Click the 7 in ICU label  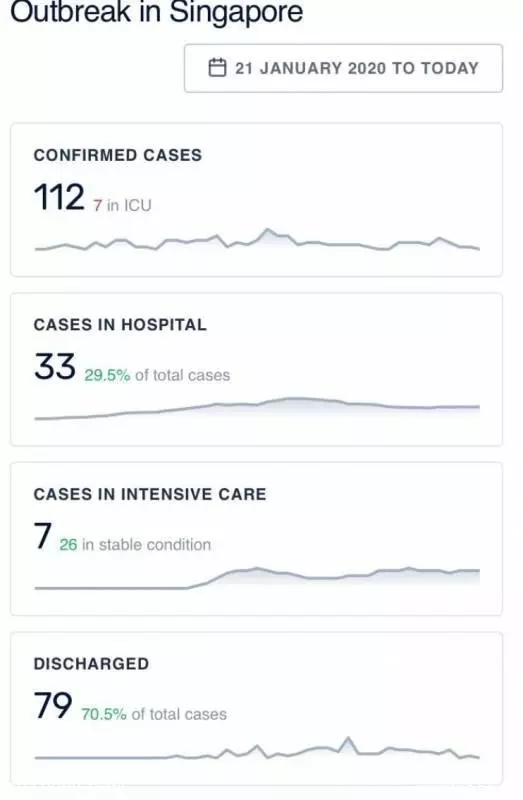(122, 205)
